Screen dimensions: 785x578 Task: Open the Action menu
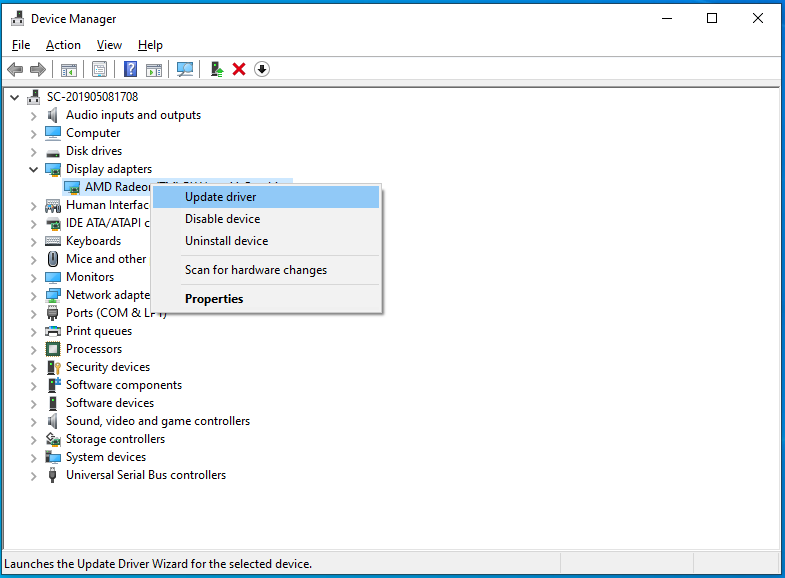pos(63,45)
